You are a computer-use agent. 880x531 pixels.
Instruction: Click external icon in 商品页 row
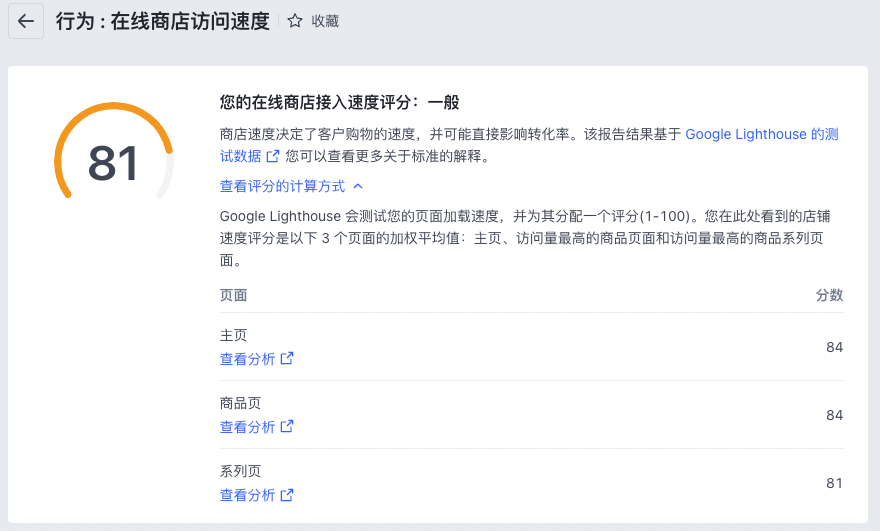point(287,426)
